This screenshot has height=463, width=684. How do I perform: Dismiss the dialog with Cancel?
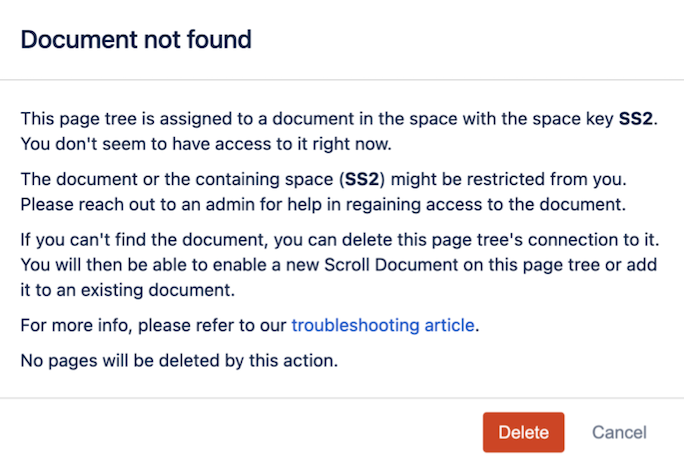point(619,432)
